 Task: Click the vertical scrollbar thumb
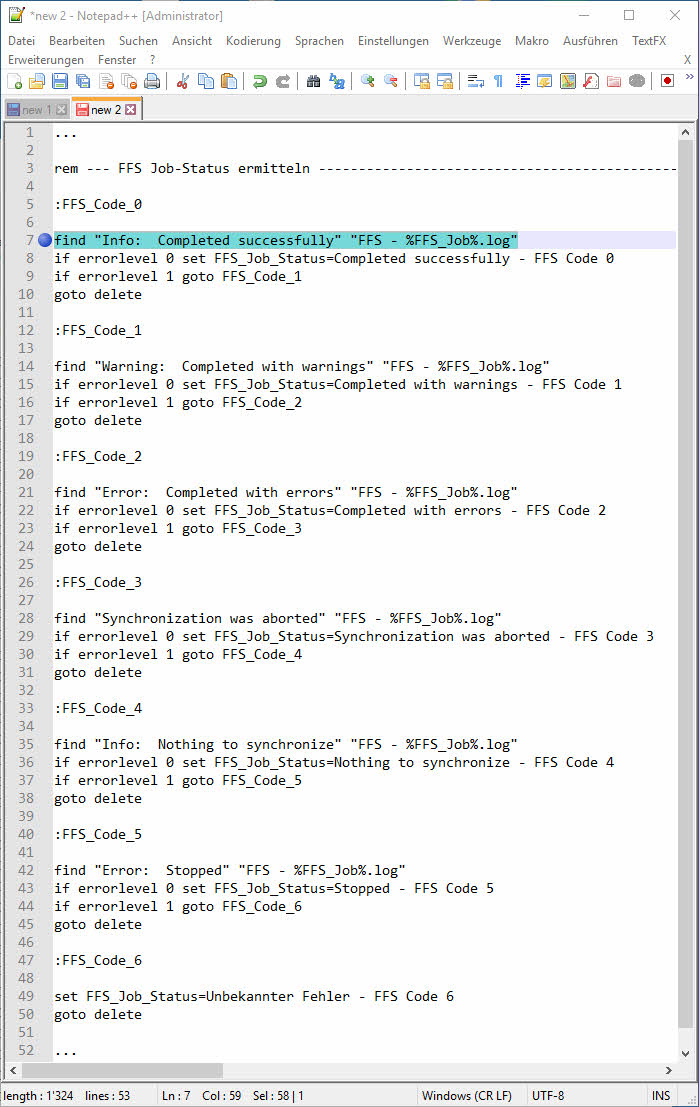pos(685,585)
